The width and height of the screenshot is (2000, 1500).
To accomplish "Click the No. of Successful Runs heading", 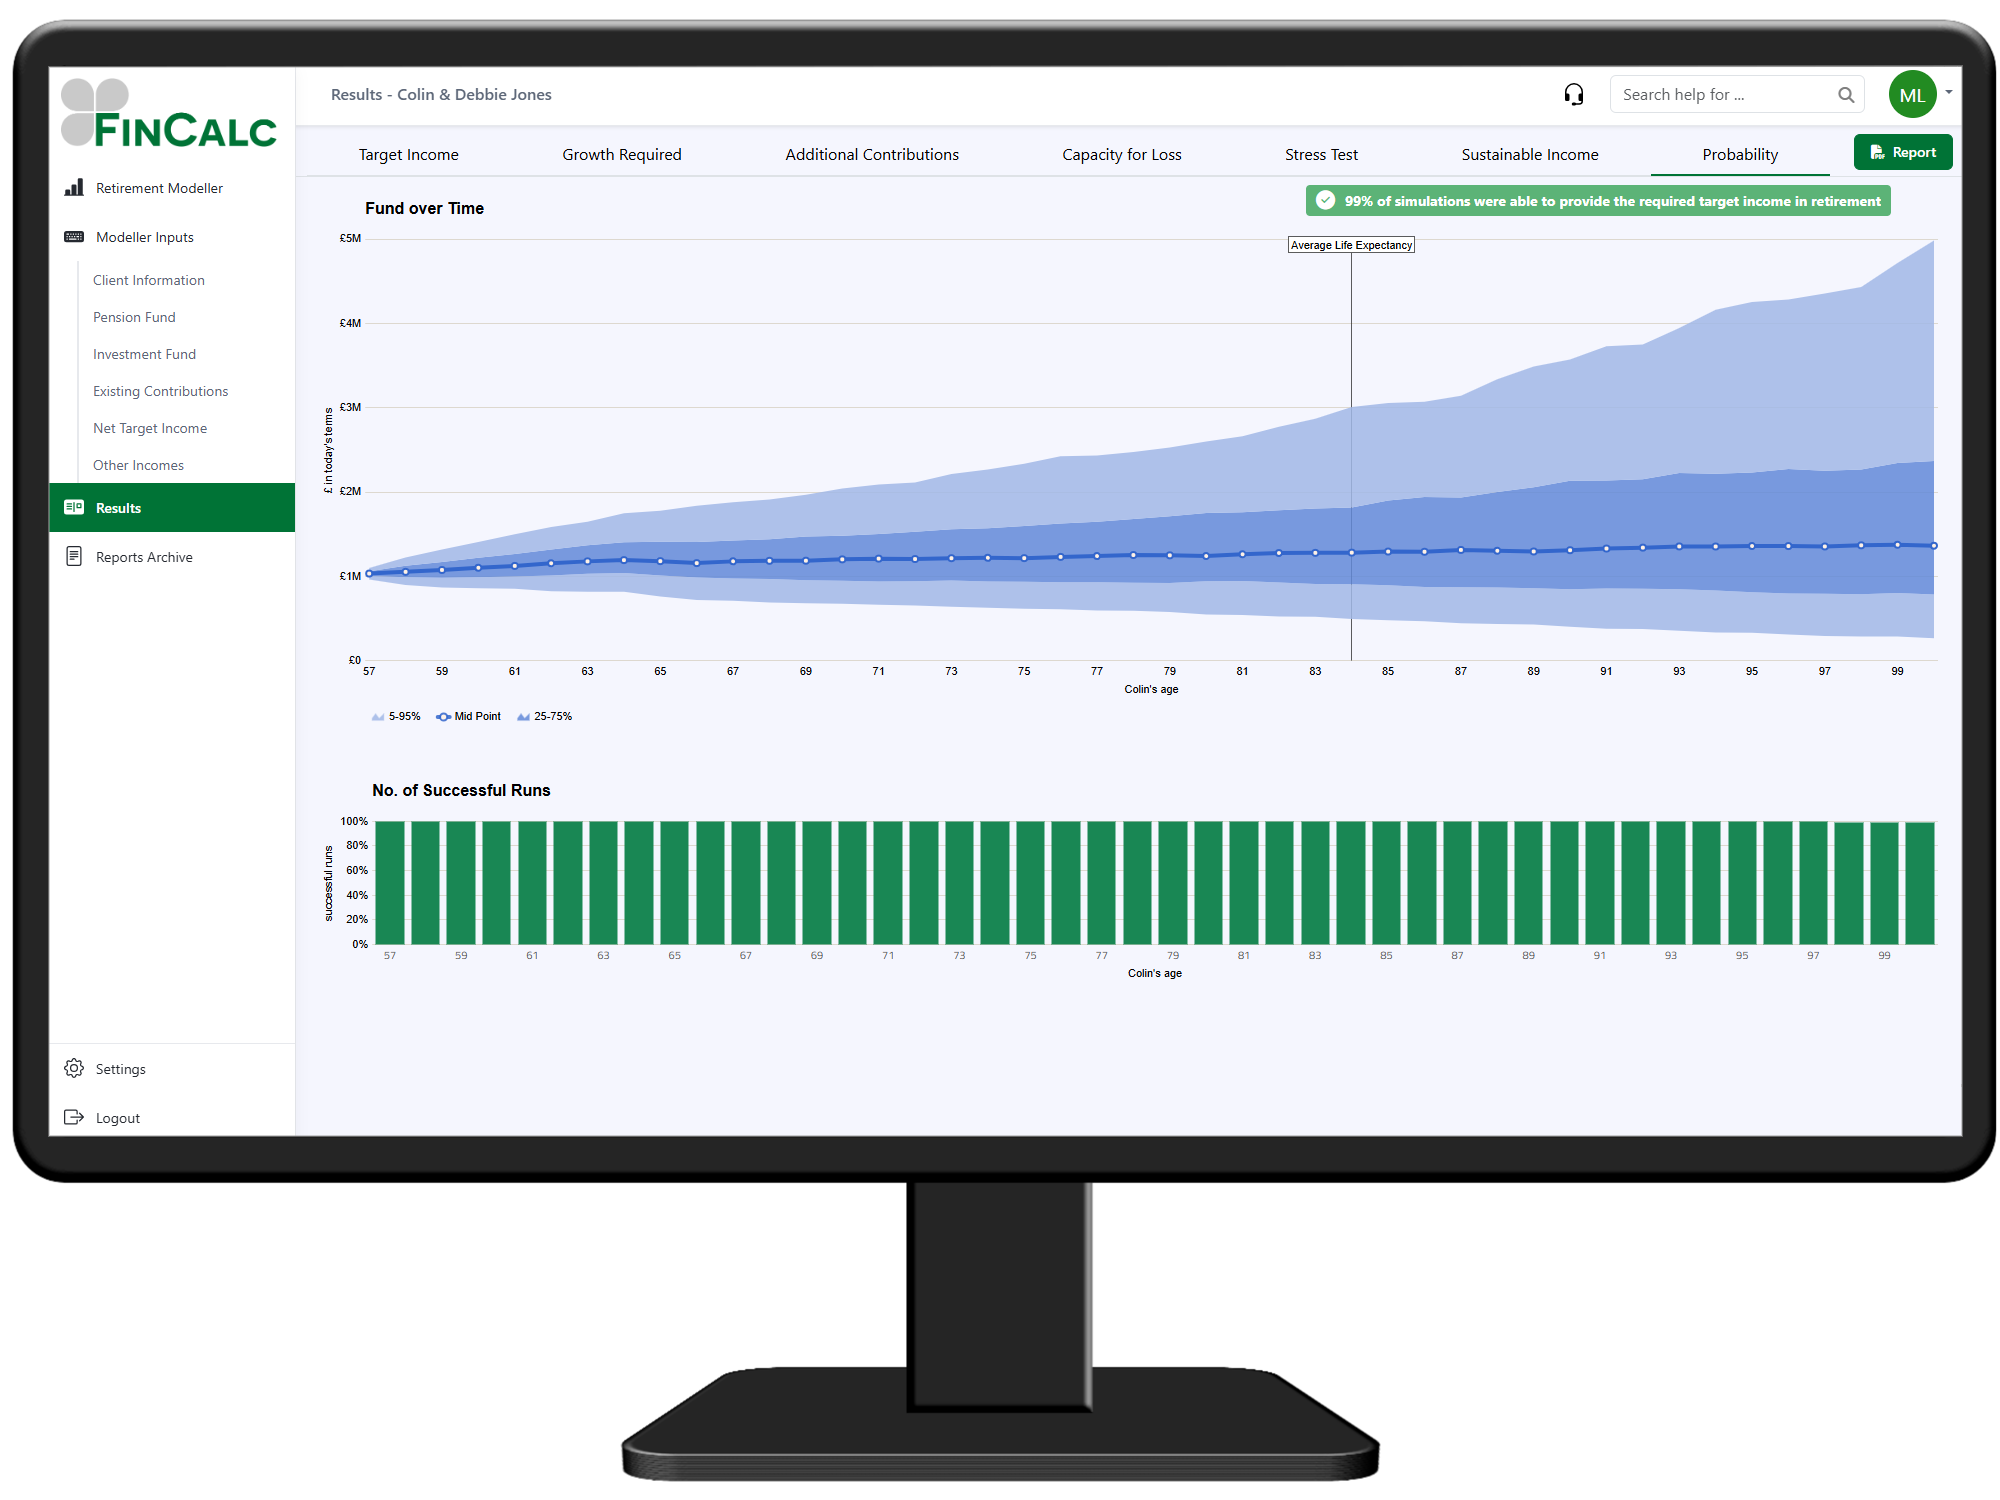I will (461, 790).
